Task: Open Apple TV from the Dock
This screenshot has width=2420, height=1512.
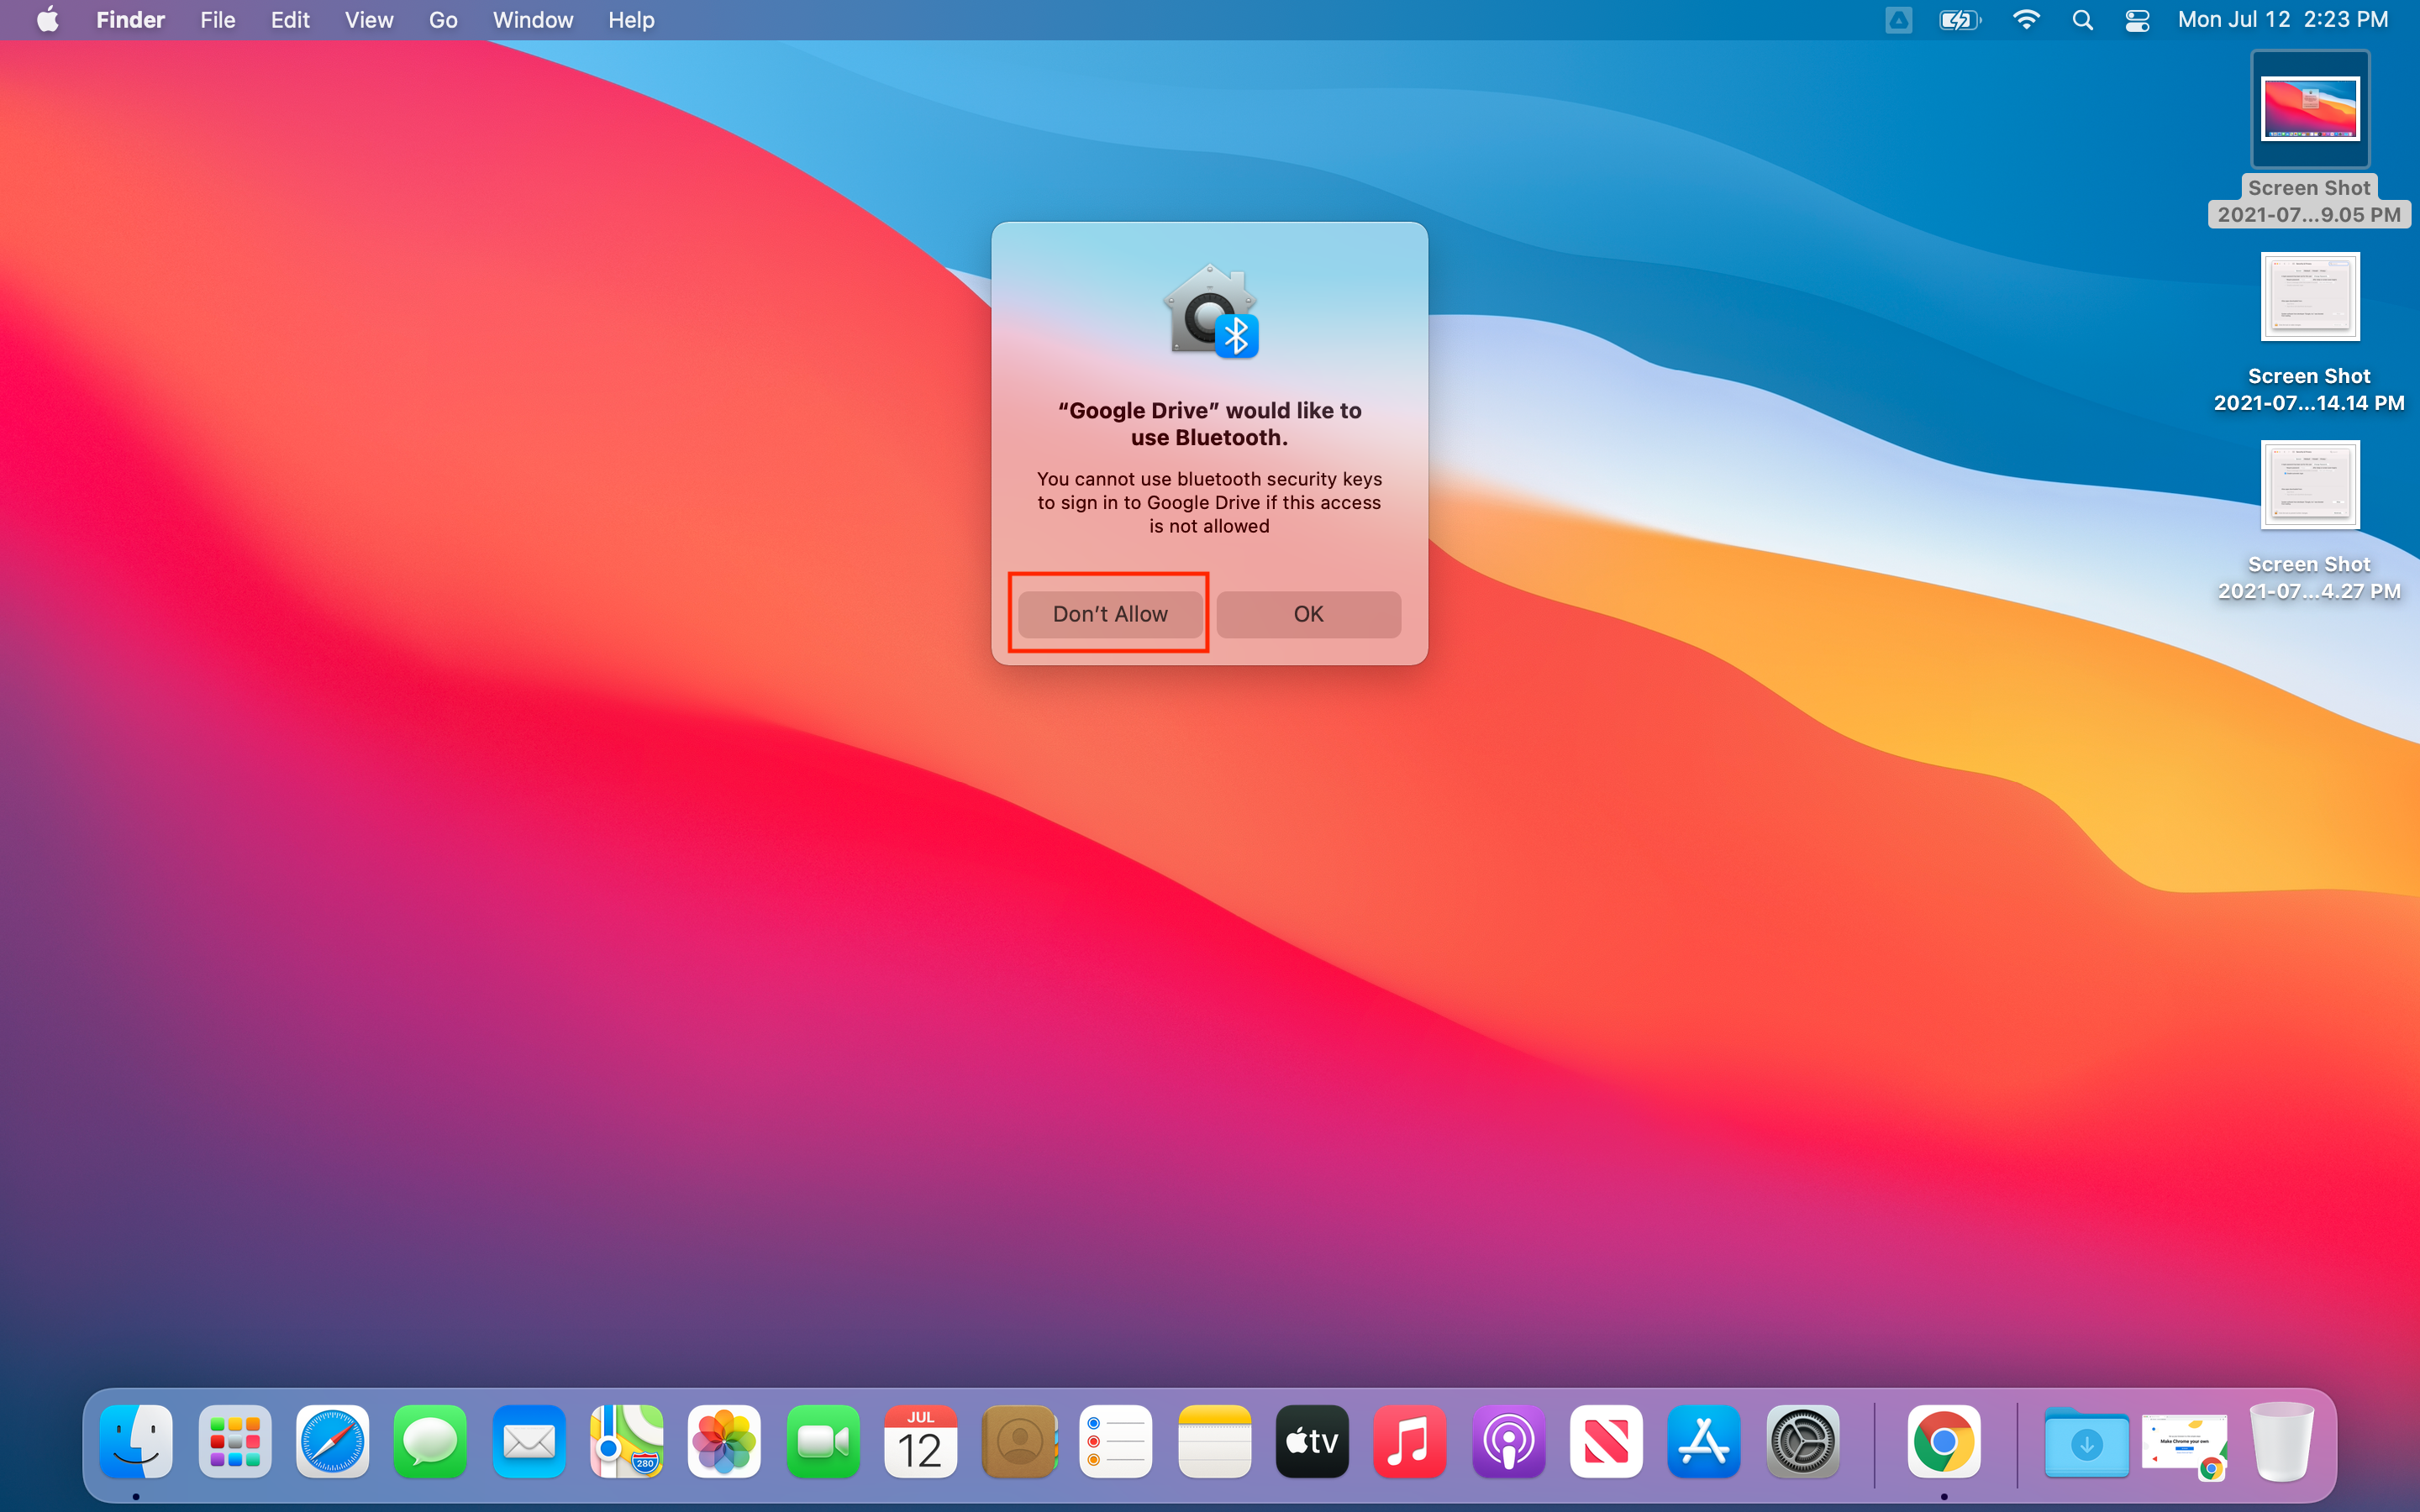Action: point(1313,1442)
